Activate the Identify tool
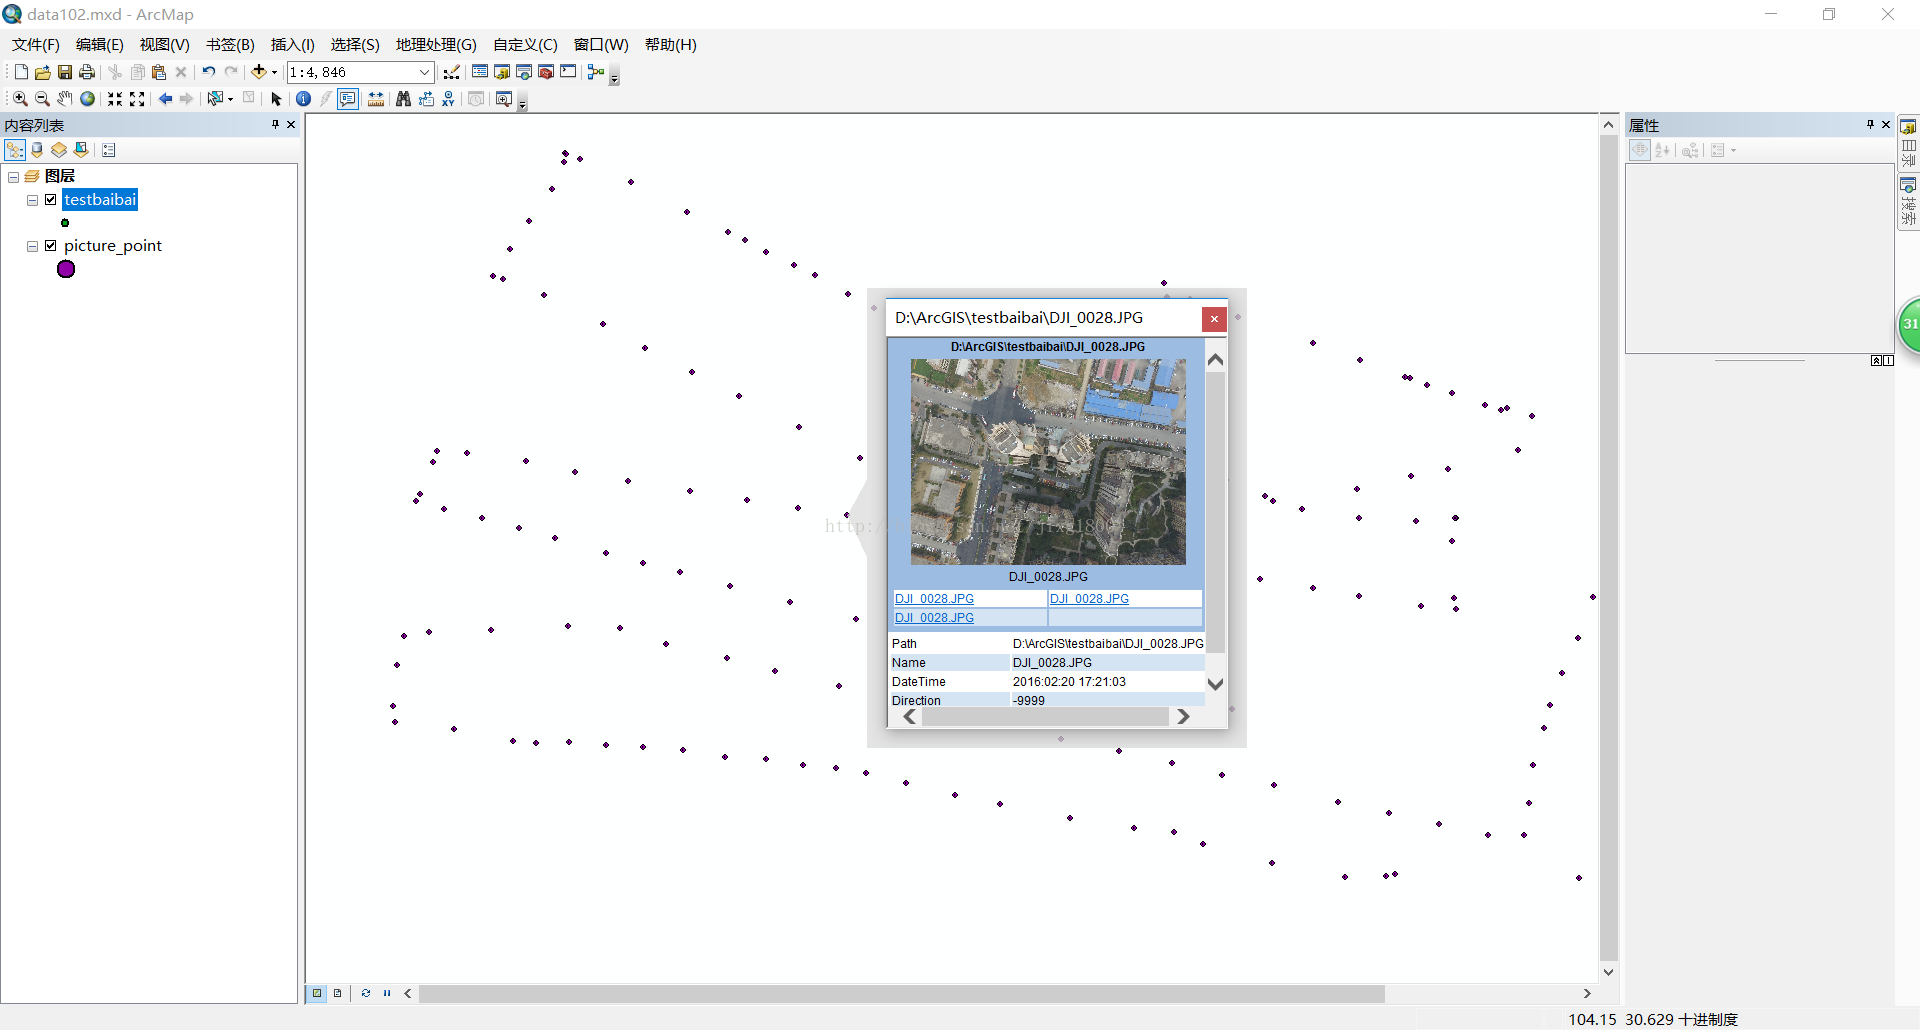Screen dimensions: 1920x1030 tap(303, 99)
